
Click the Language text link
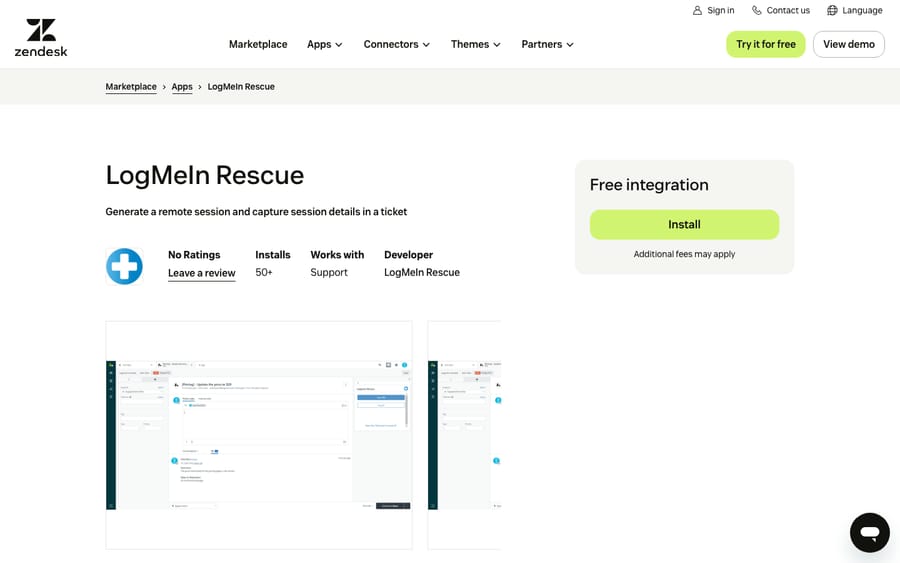(862, 10)
